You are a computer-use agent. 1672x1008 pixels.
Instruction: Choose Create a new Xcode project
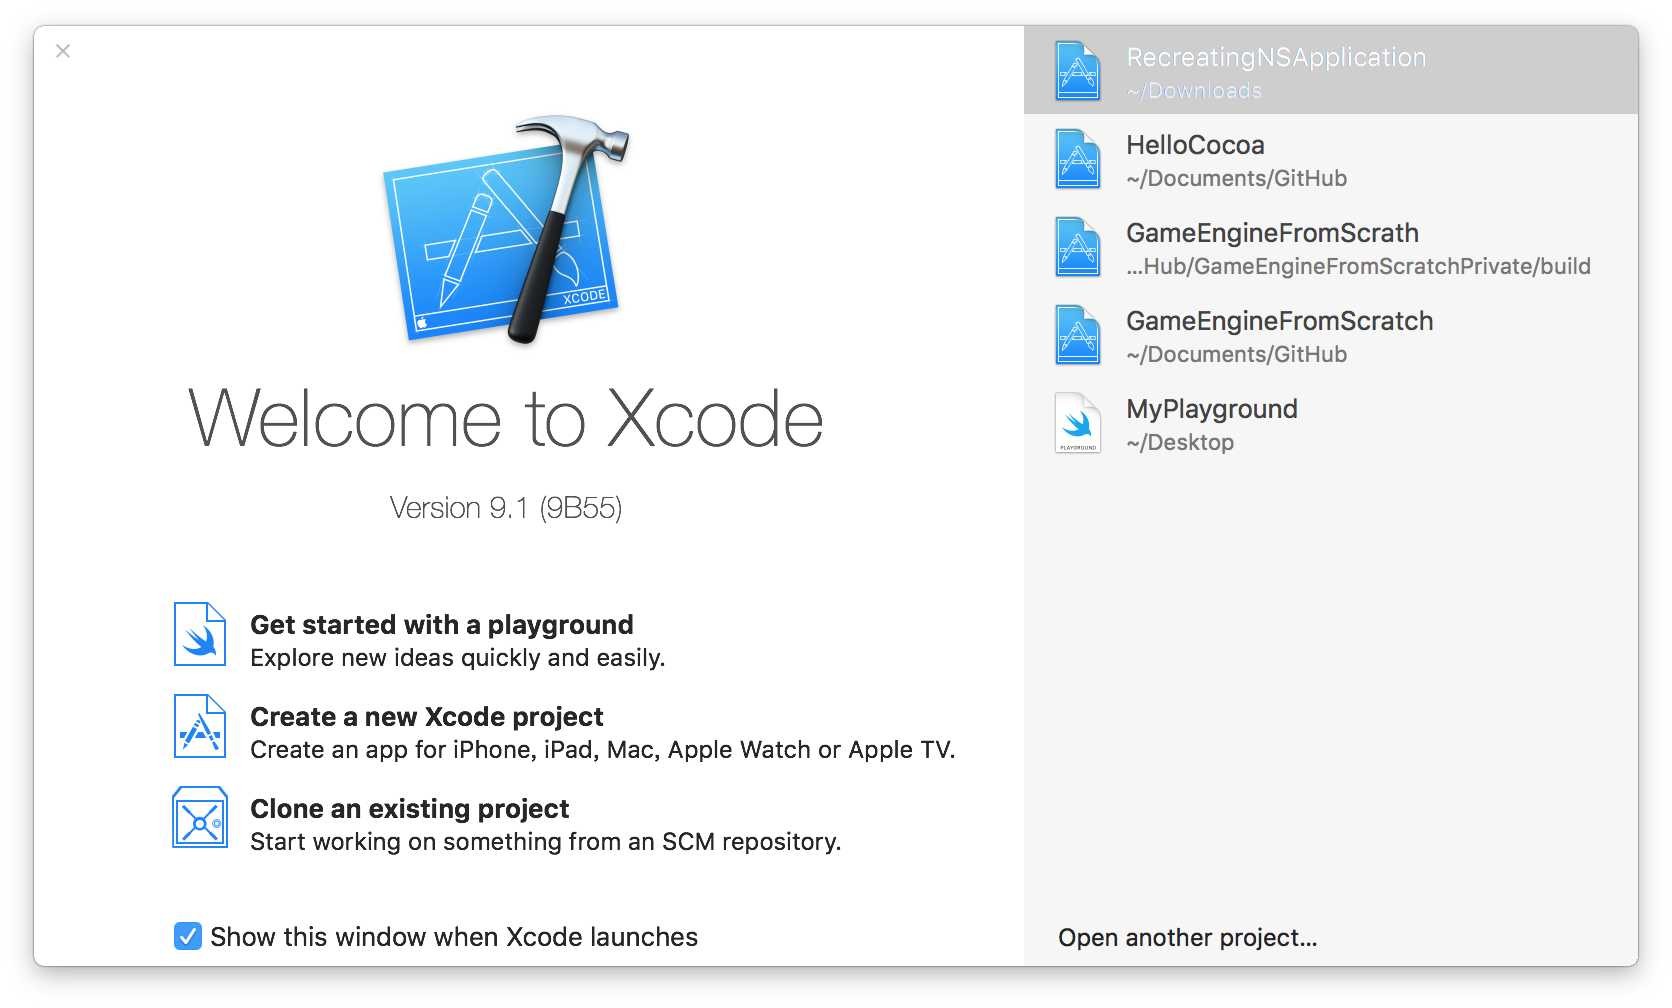pos(426,717)
